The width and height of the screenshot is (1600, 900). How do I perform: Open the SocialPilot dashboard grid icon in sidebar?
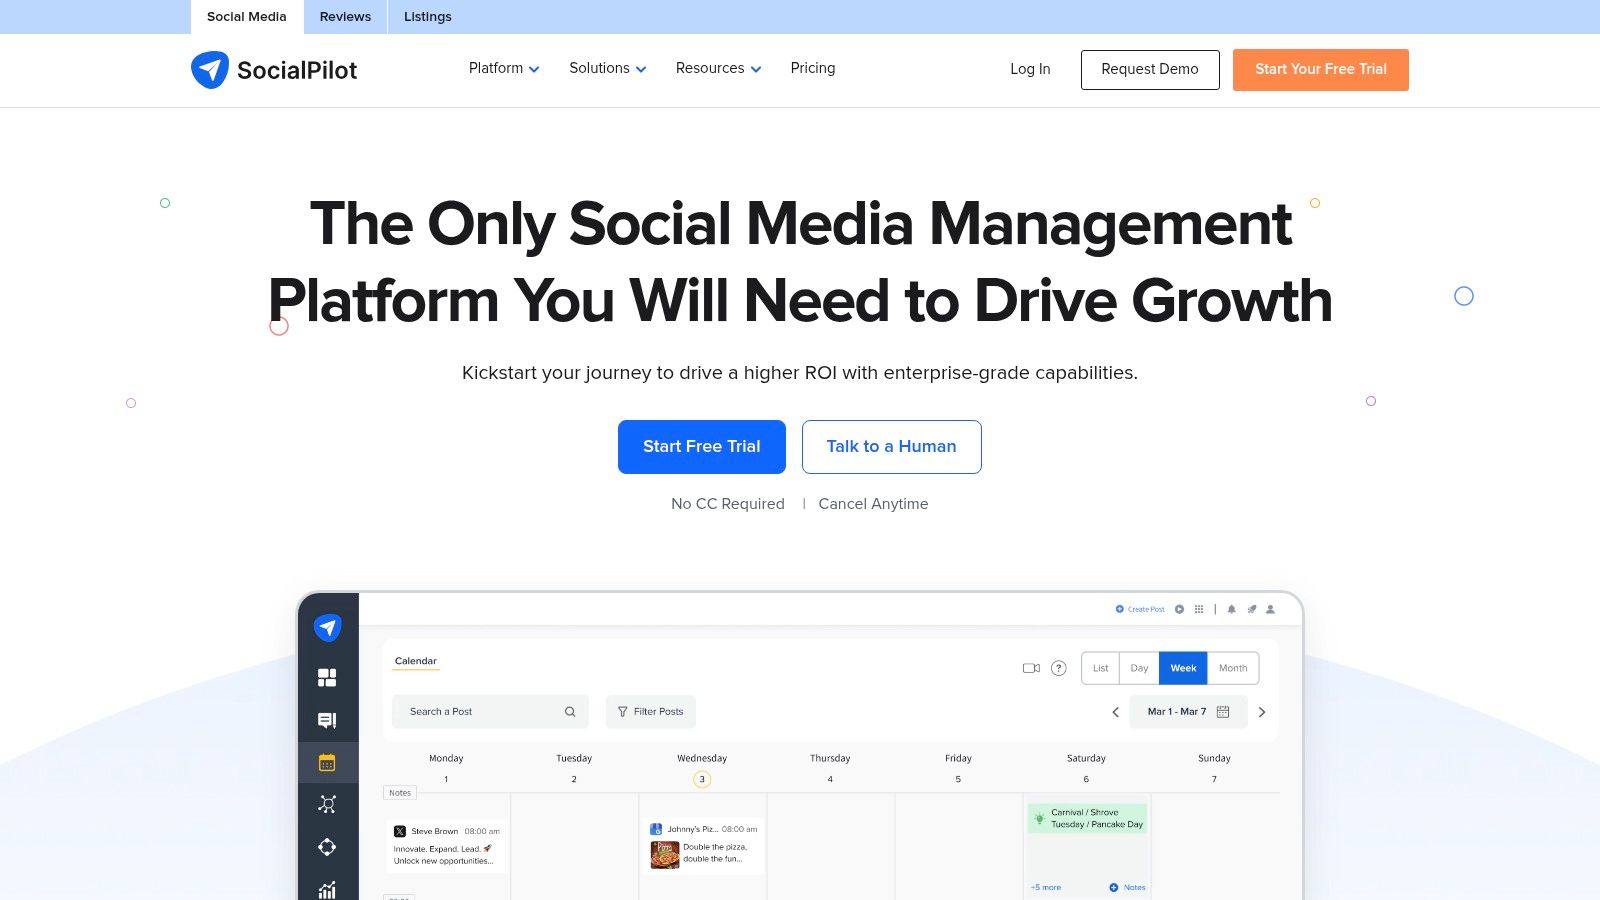327,677
